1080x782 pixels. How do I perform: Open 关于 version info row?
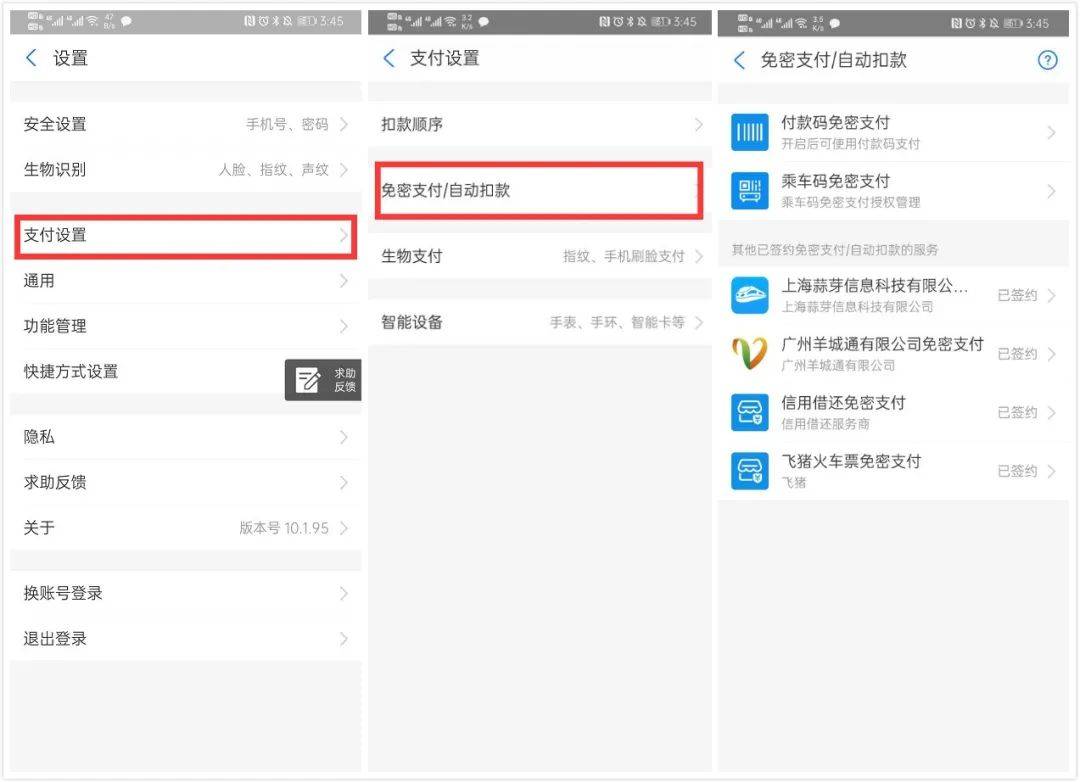point(185,528)
